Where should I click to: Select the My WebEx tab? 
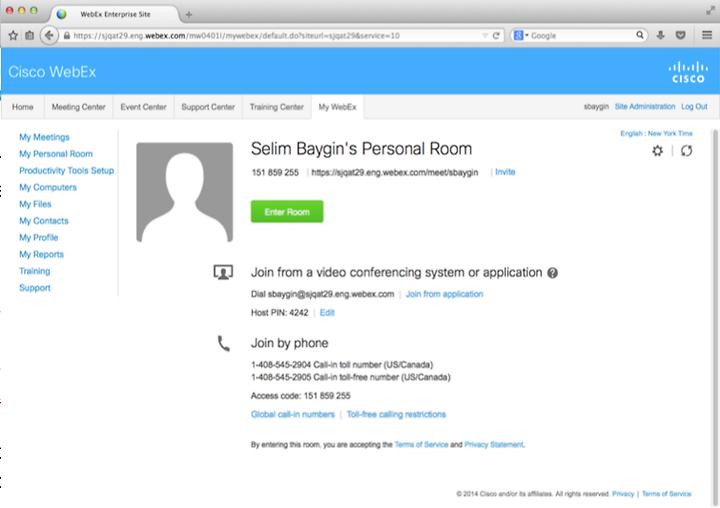click(338, 107)
